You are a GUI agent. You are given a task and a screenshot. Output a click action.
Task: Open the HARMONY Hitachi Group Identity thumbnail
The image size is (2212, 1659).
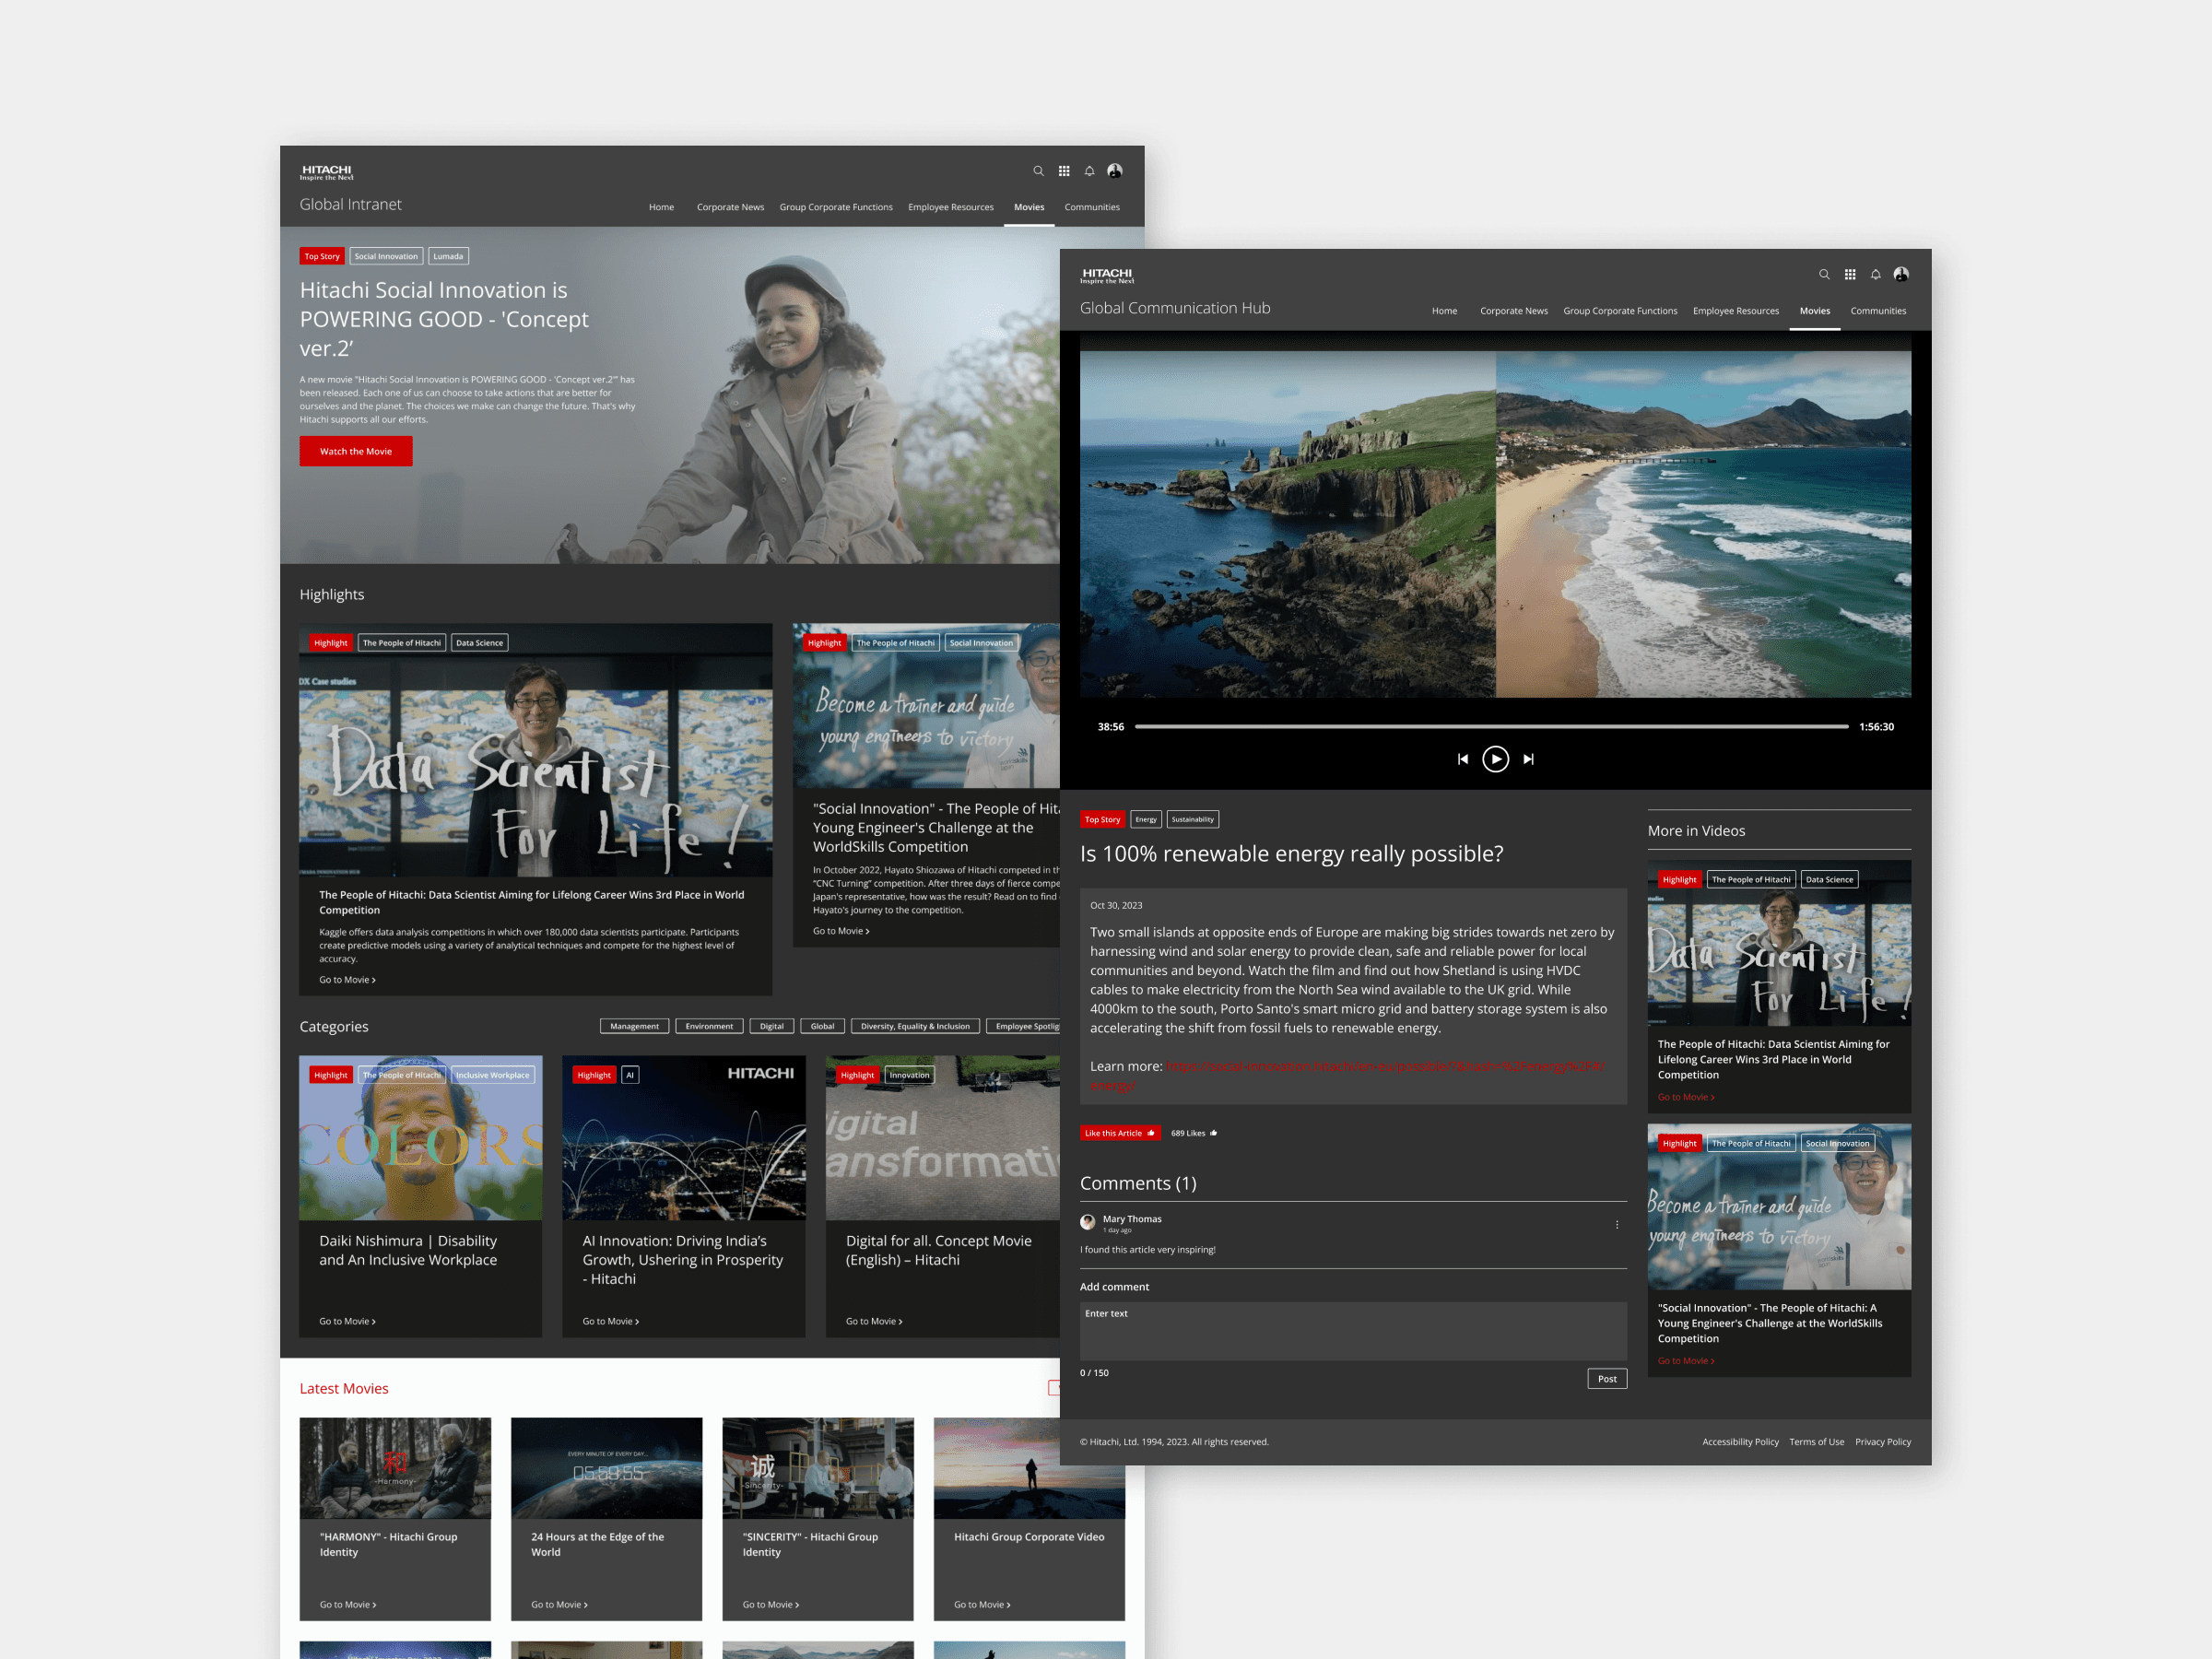click(395, 1467)
